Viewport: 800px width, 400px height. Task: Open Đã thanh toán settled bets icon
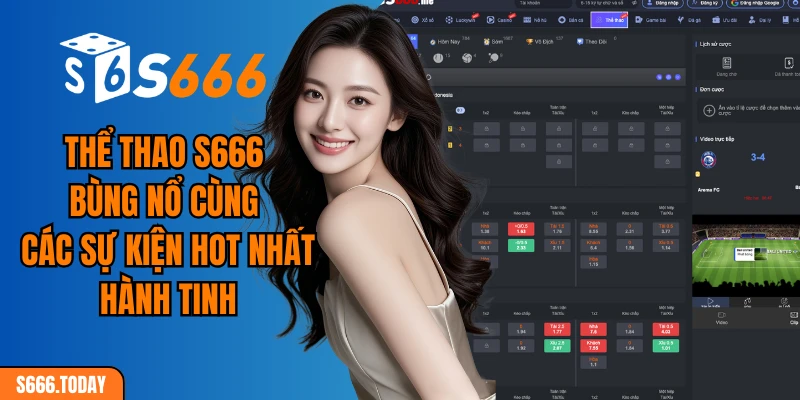(788, 63)
